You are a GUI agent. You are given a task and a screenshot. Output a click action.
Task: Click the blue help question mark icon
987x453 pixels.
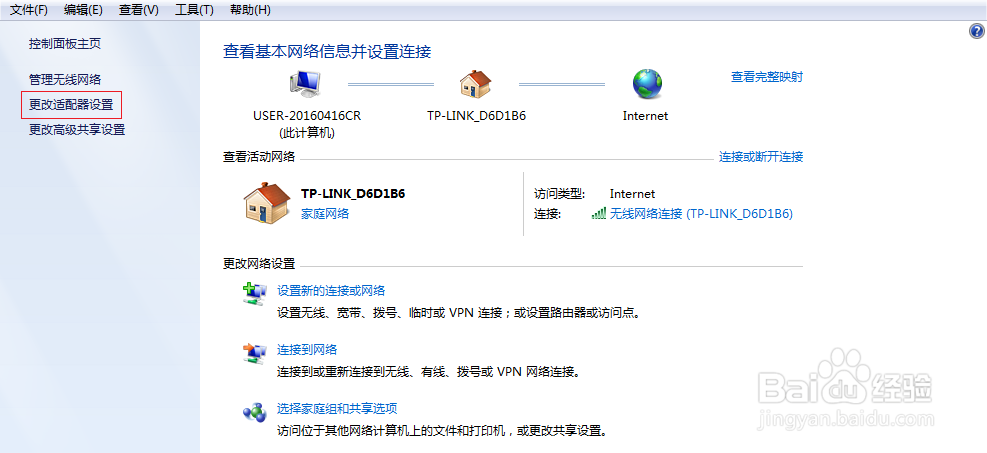click(976, 31)
